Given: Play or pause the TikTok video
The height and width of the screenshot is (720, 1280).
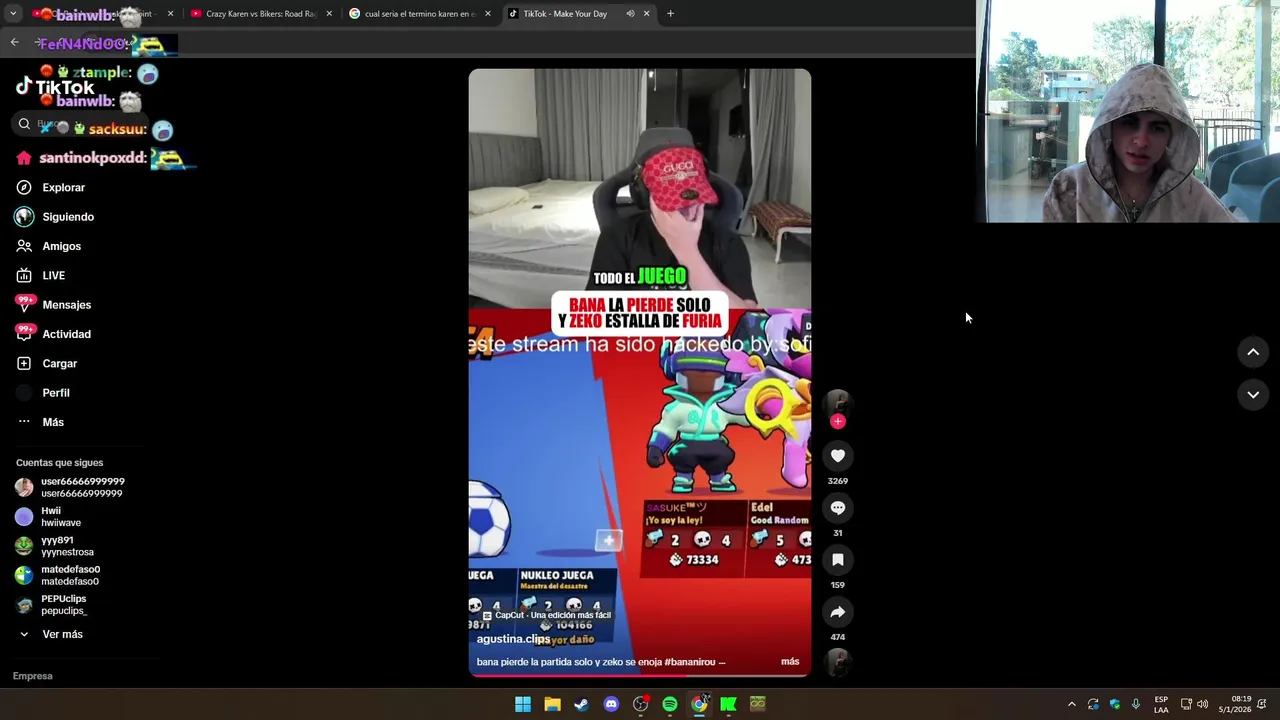Looking at the screenshot, I should 640,372.
